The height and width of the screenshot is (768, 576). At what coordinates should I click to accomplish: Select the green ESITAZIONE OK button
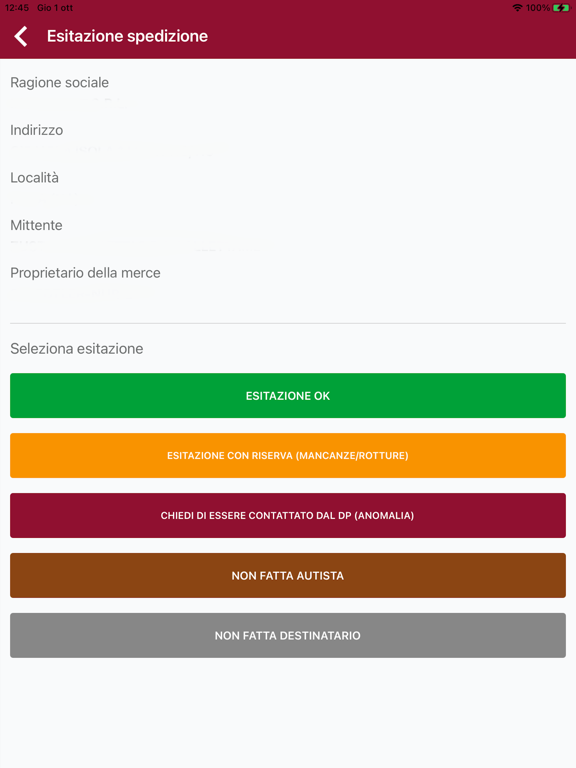tap(288, 395)
